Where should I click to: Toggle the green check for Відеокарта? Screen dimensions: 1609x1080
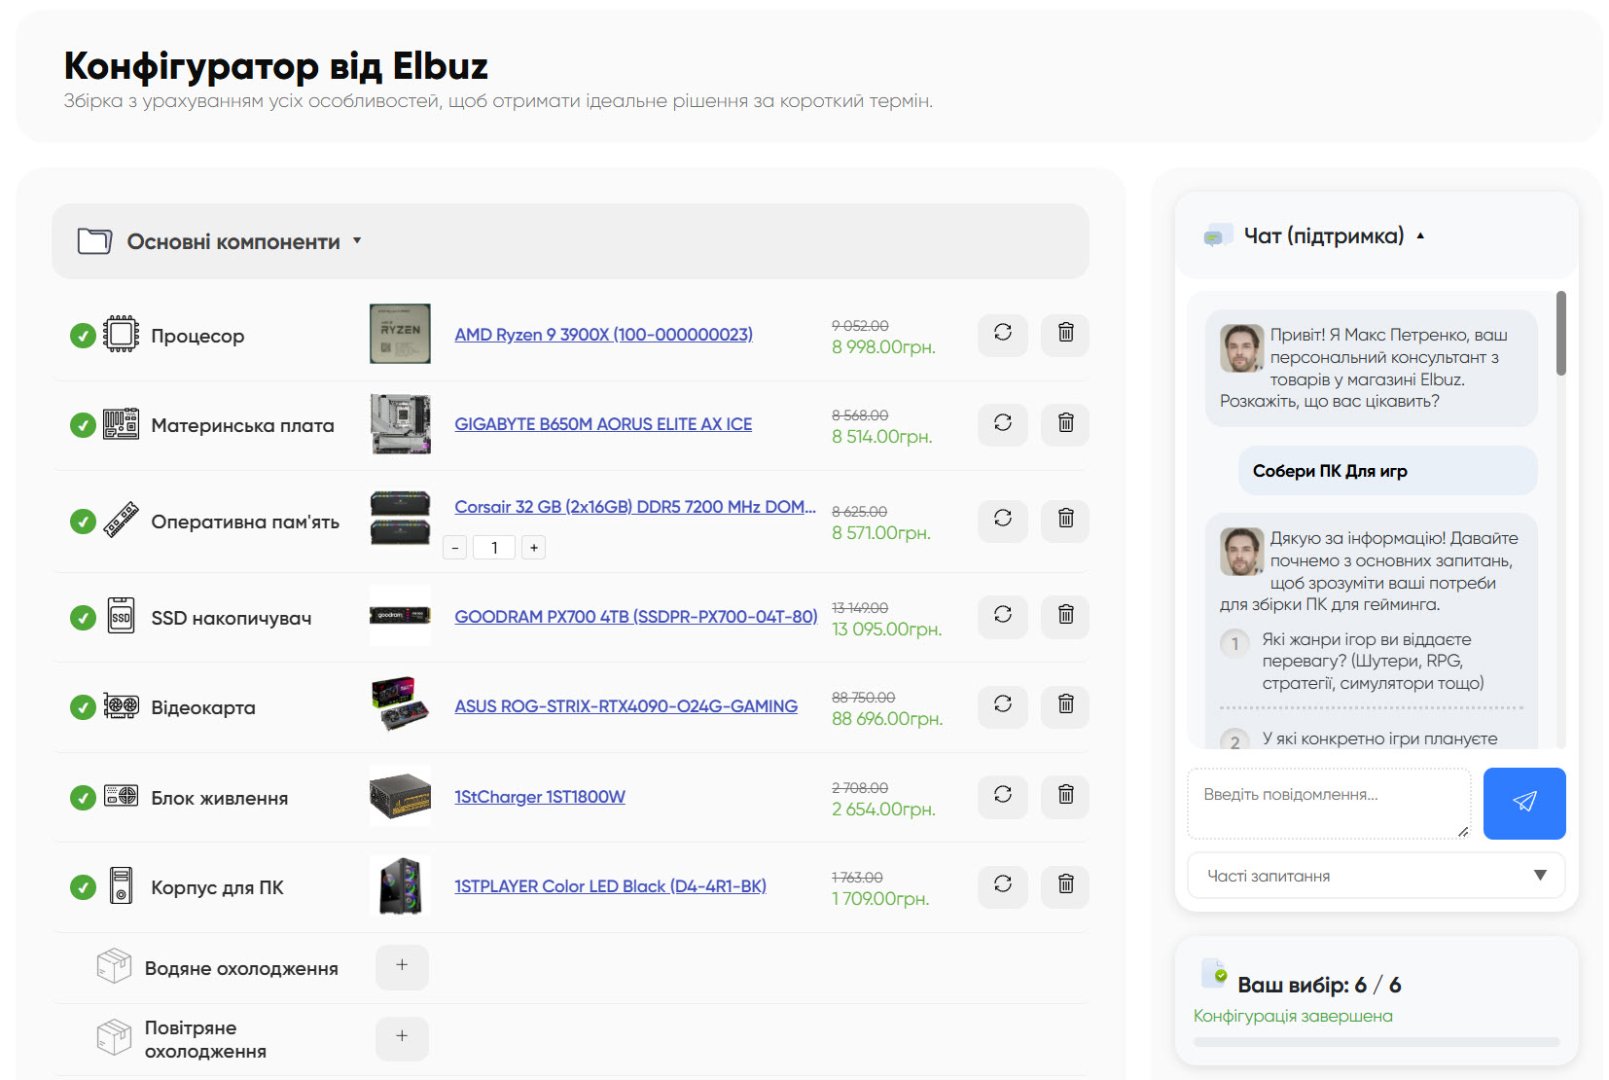coord(83,707)
